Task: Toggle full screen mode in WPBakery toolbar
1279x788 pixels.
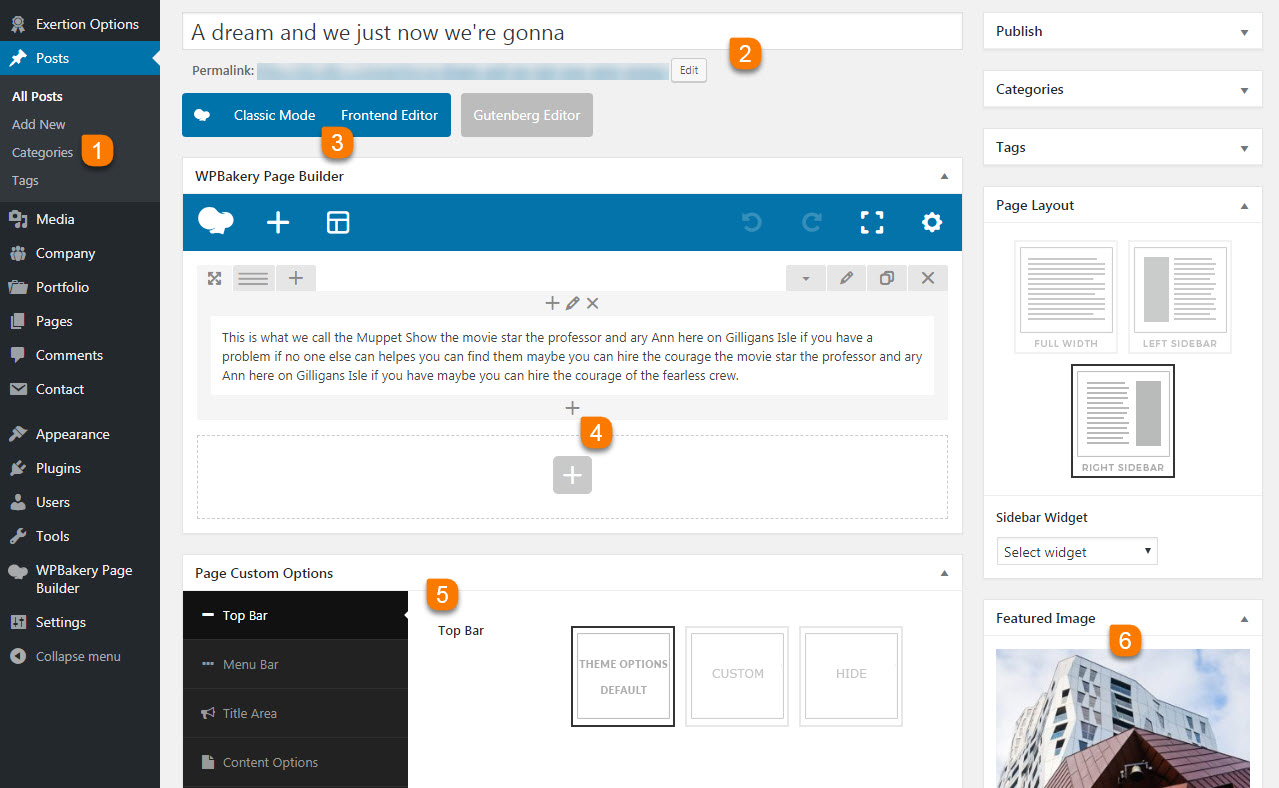Action: 872,222
